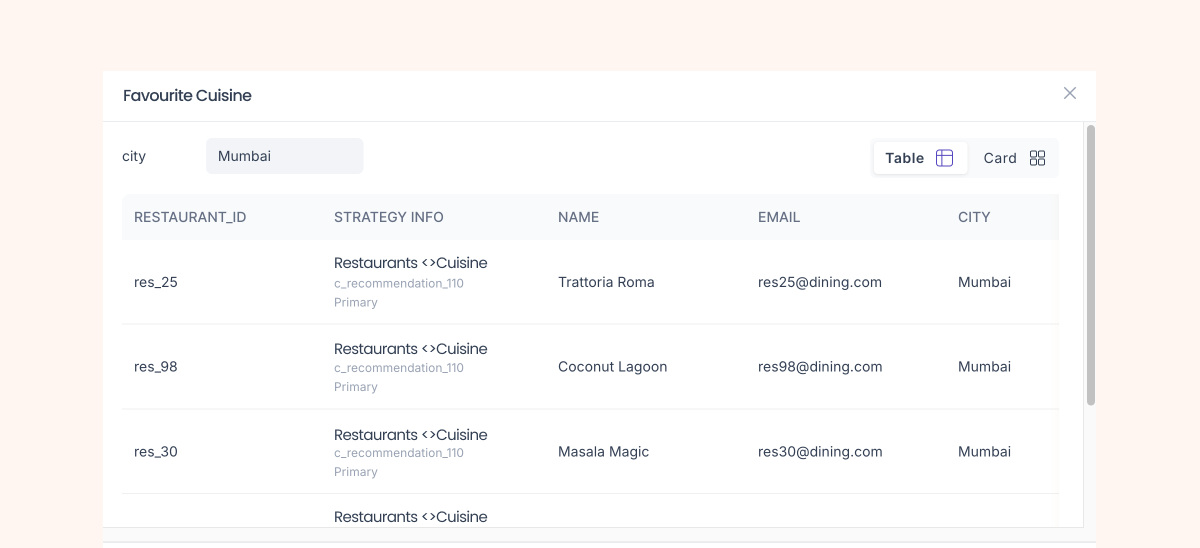Click Masala Magic restaurant name
1200x548 pixels.
pos(603,452)
